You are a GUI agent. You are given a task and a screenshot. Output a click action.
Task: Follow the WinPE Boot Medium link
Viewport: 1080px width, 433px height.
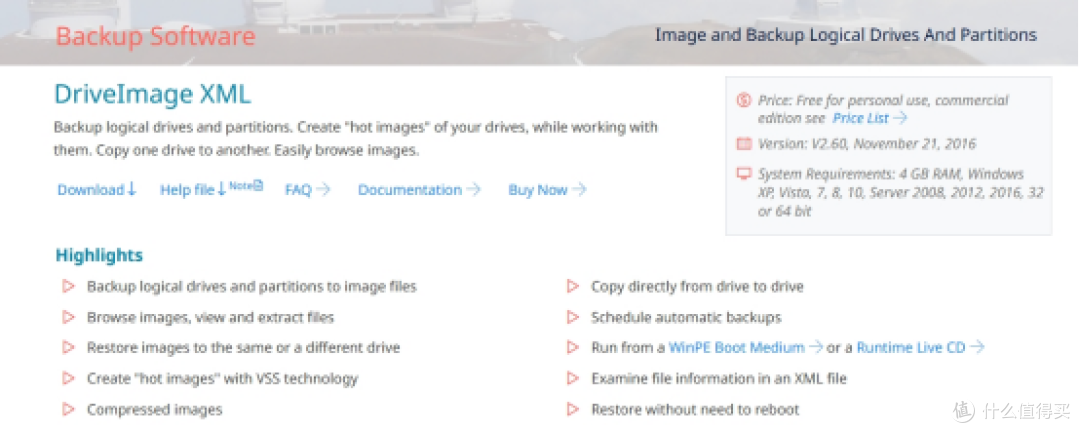tap(745, 348)
